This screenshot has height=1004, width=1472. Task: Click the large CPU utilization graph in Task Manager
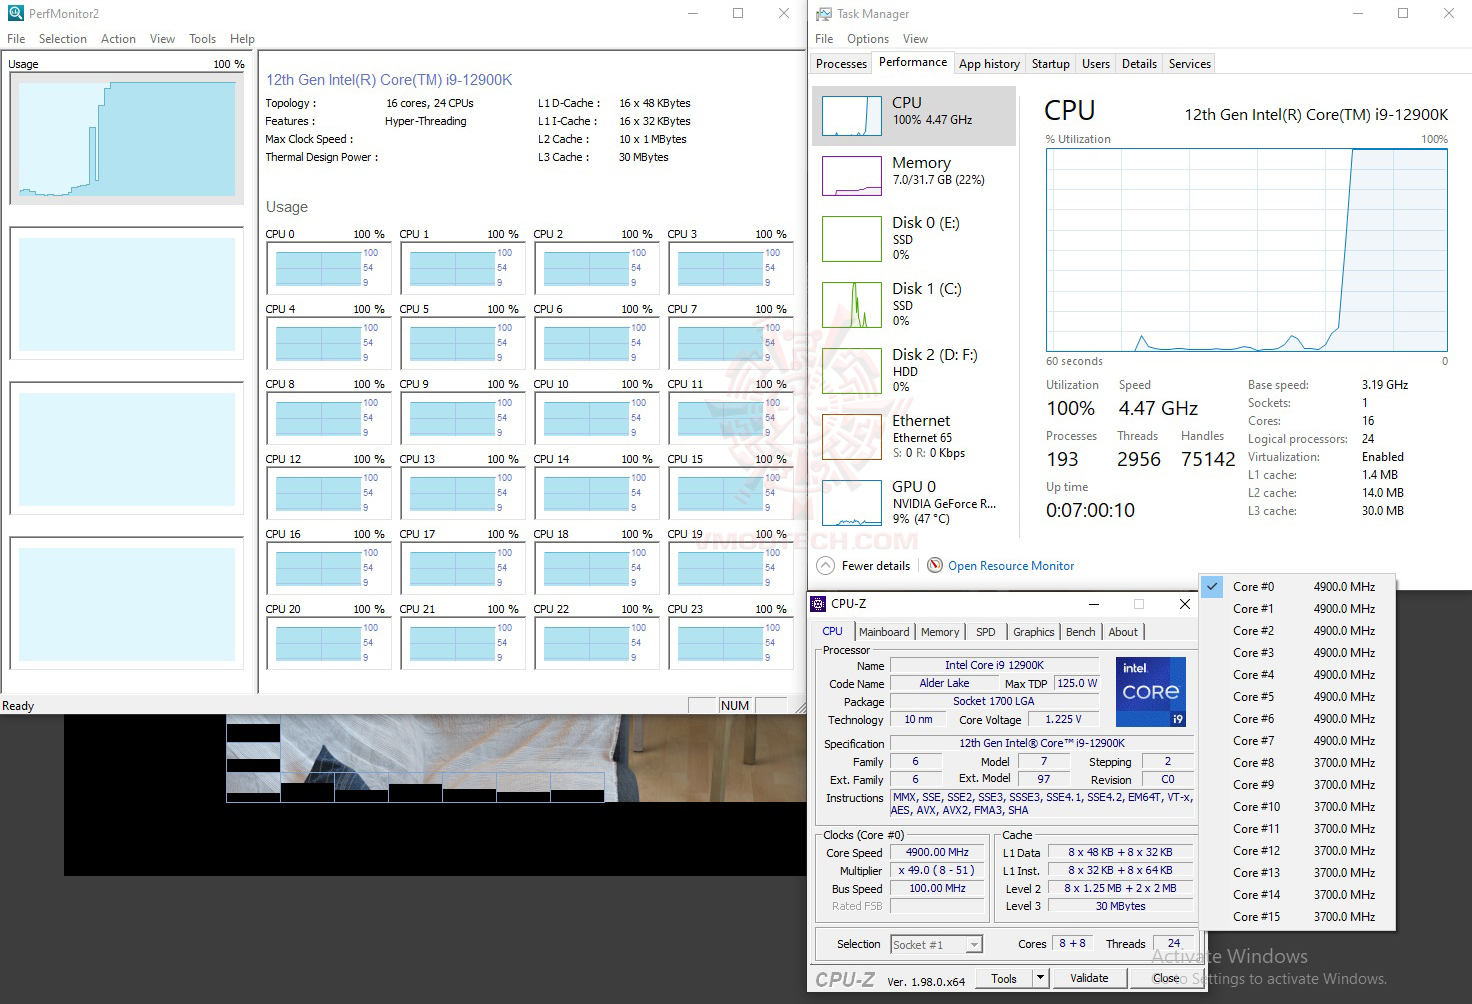pyautogui.click(x=1247, y=250)
